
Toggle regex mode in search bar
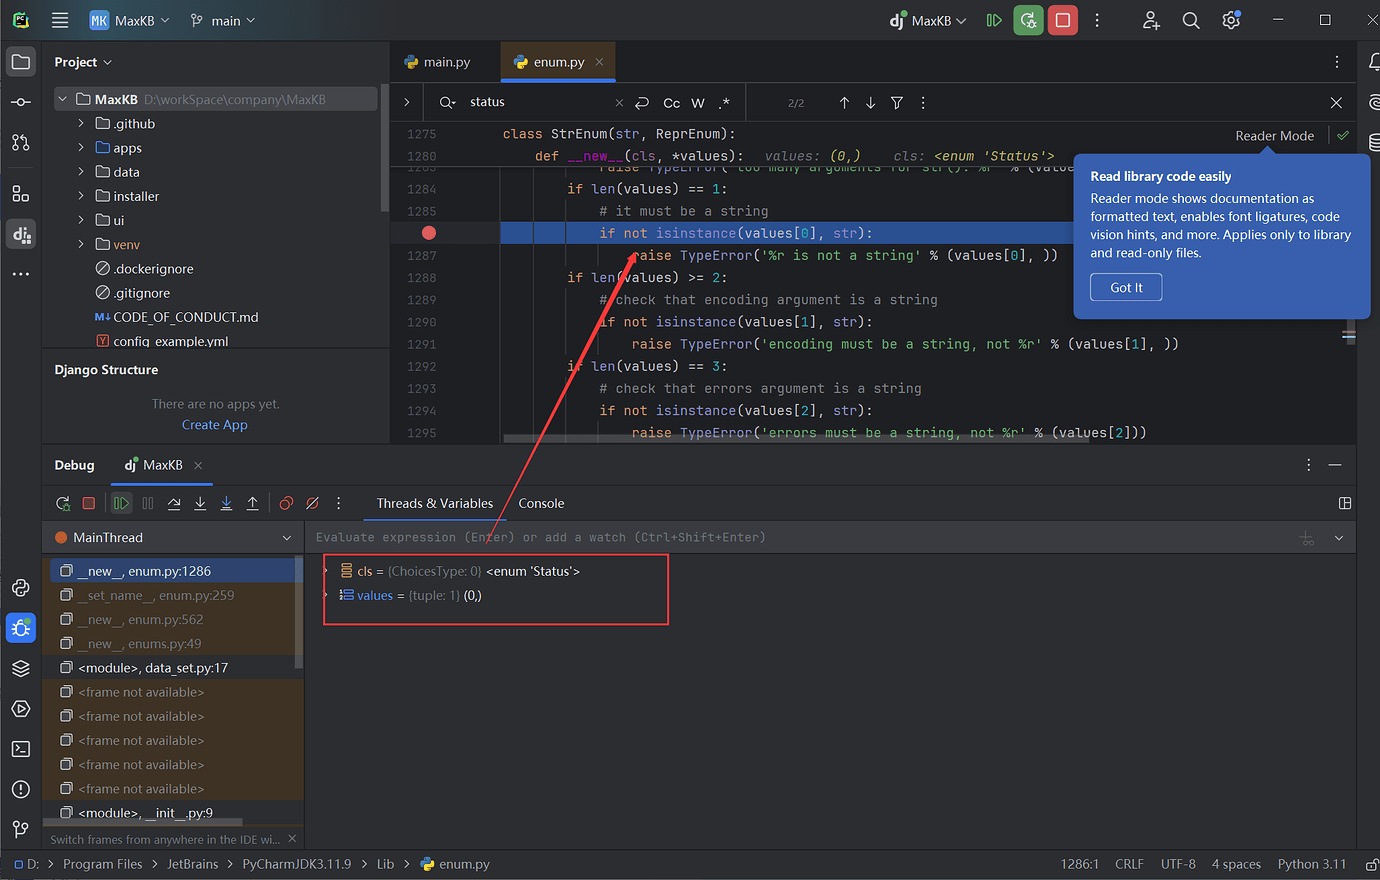pyautogui.click(x=725, y=102)
